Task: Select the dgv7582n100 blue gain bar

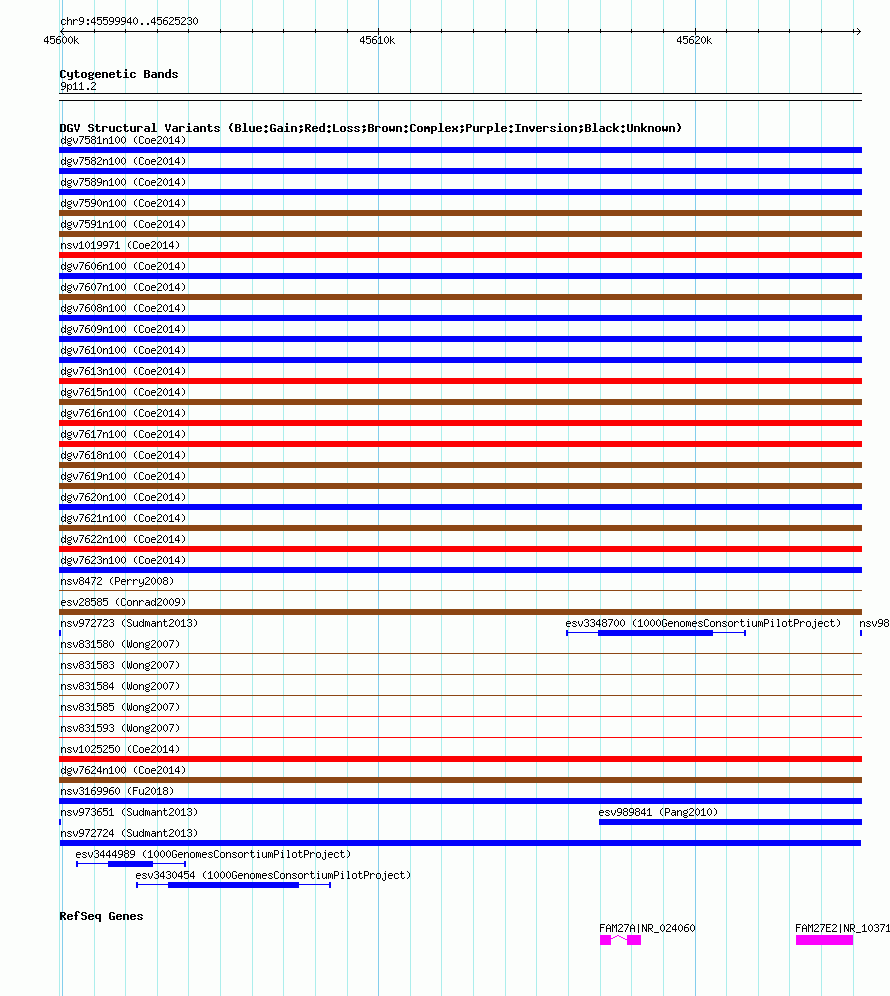Action: click(x=461, y=171)
